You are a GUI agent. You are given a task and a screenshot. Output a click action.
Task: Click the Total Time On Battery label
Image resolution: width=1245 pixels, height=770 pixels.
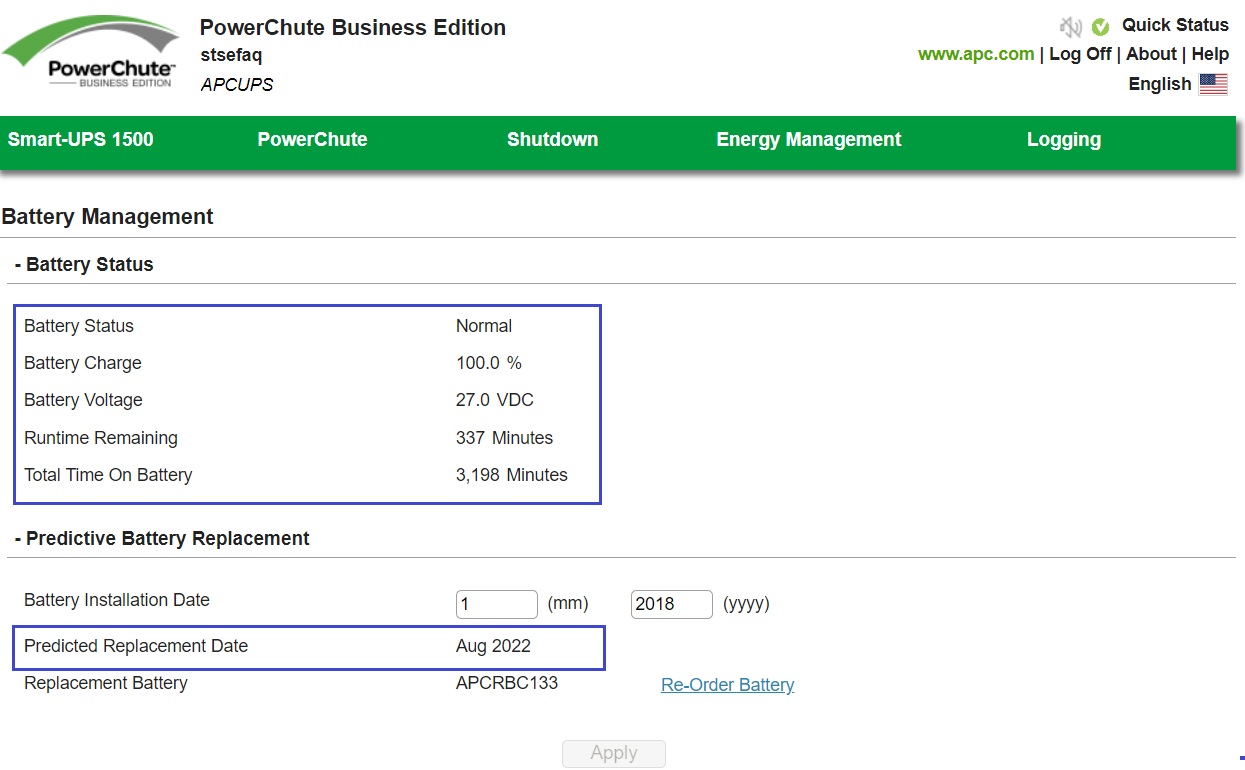[x=108, y=475]
